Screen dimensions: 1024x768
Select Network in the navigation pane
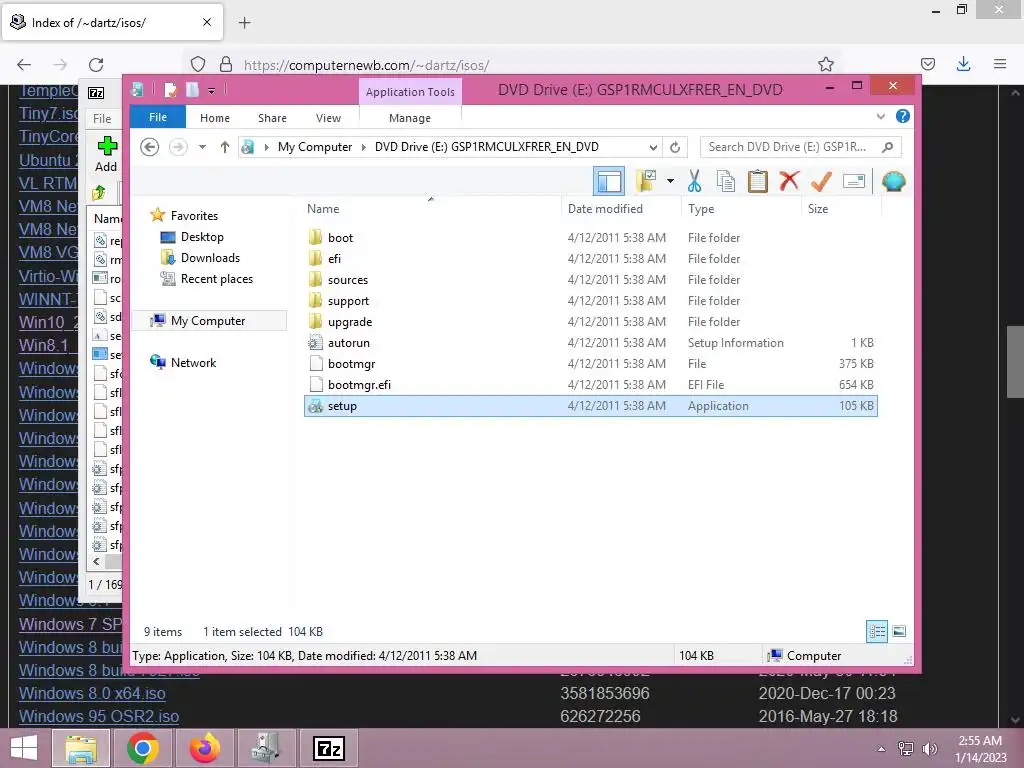coord(193,362)
